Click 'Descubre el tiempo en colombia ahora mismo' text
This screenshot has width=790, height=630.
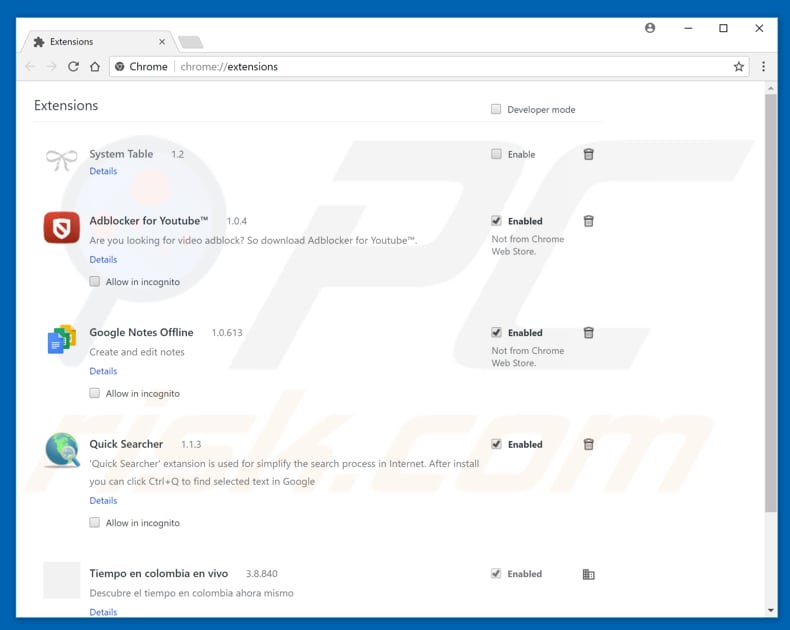(x=191, y=593)
